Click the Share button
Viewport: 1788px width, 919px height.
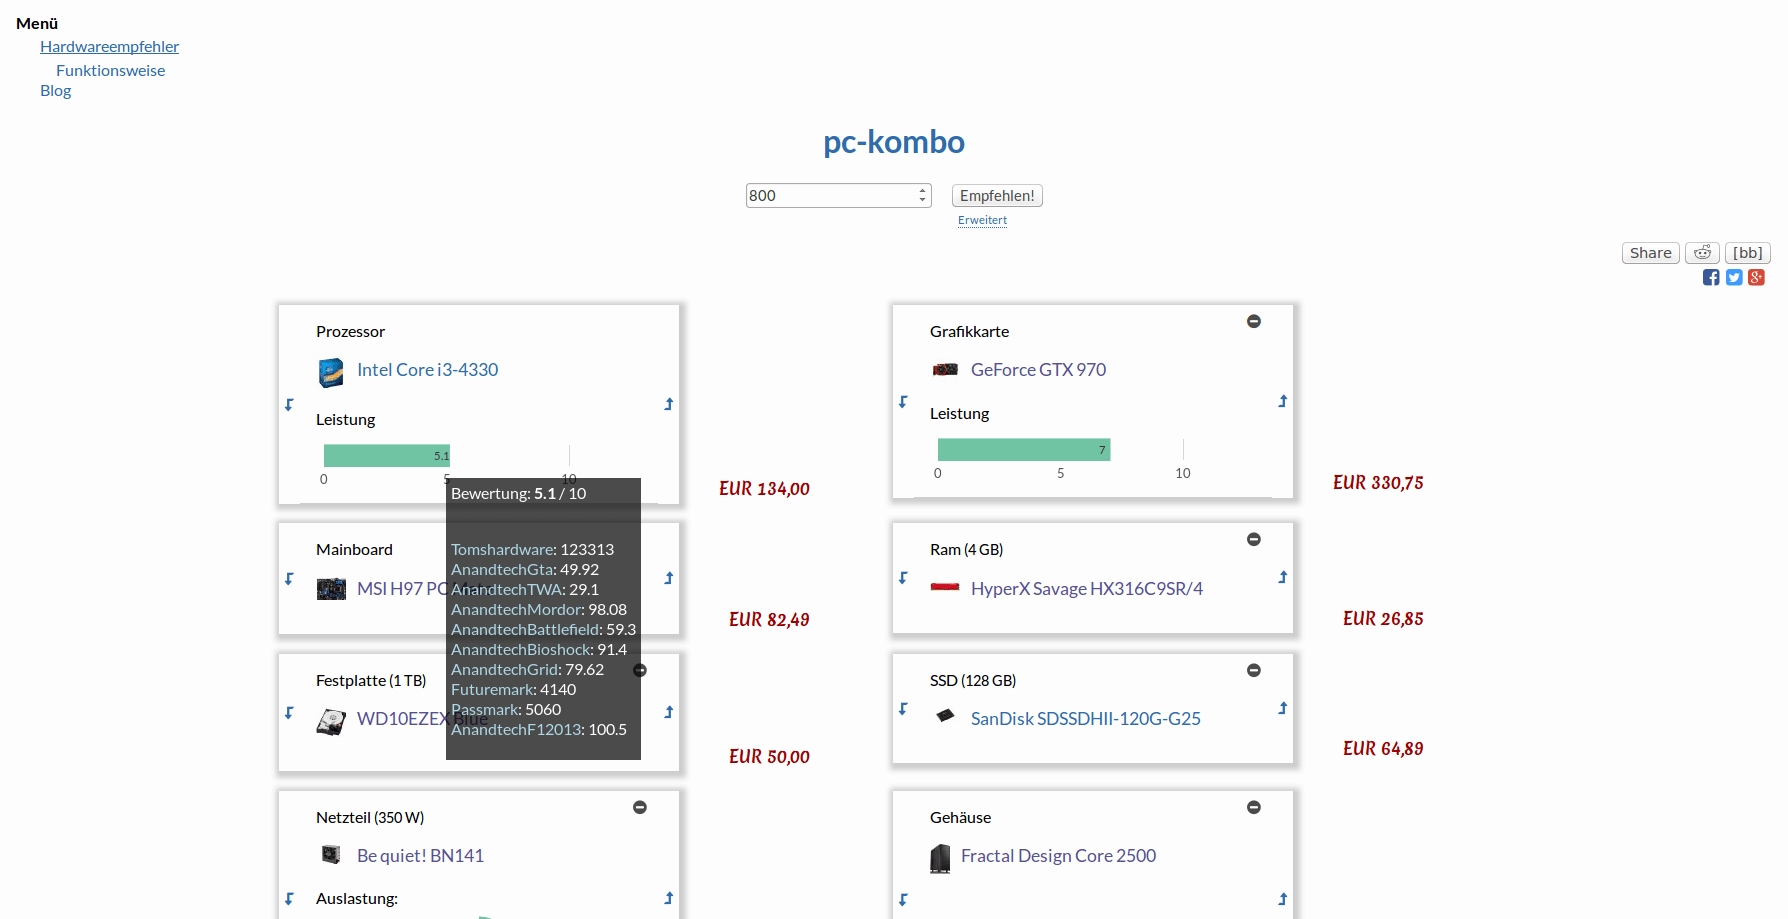[1650, 253]
